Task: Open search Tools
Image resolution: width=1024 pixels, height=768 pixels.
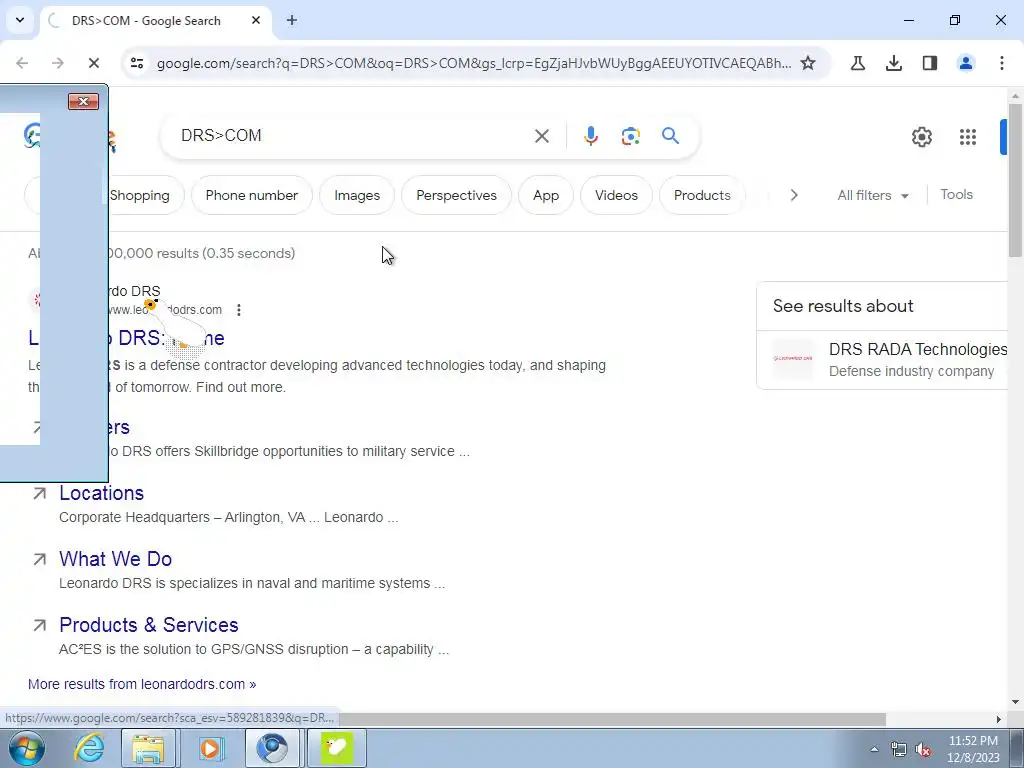Action: 956,195
